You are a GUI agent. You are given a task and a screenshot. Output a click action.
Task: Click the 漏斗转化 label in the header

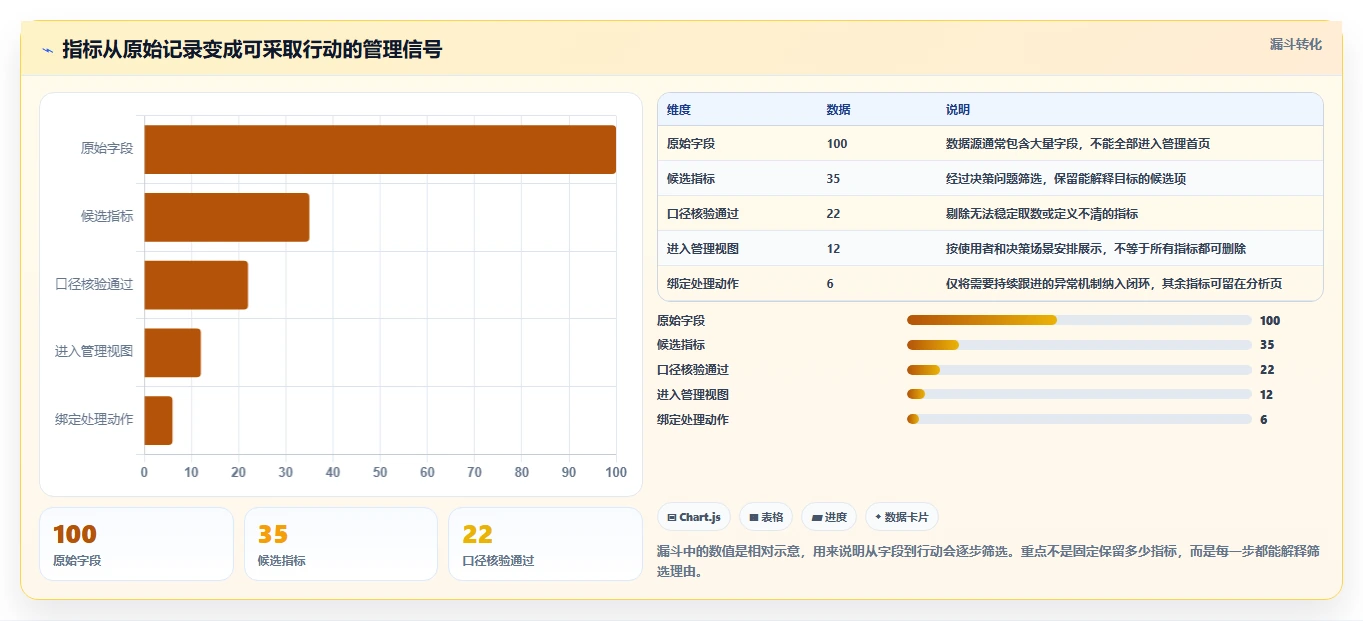coord(1295,44)
